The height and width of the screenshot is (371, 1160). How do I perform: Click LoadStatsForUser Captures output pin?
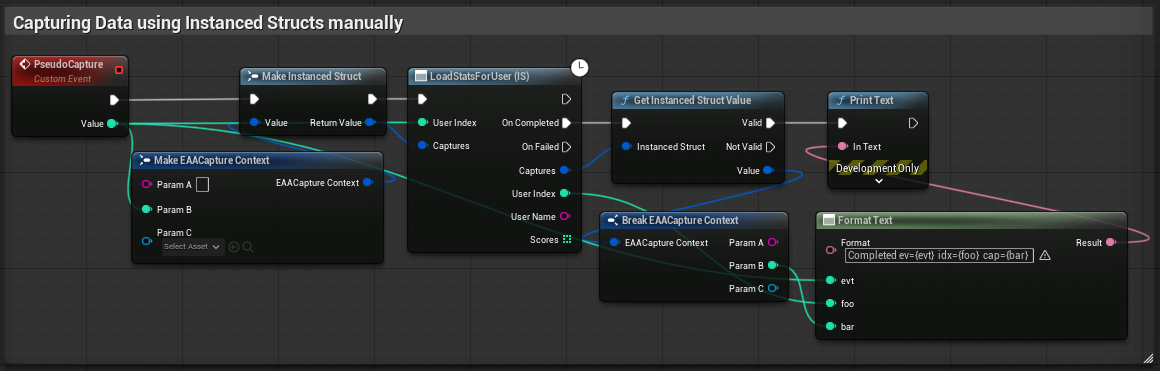coord(565,170)
